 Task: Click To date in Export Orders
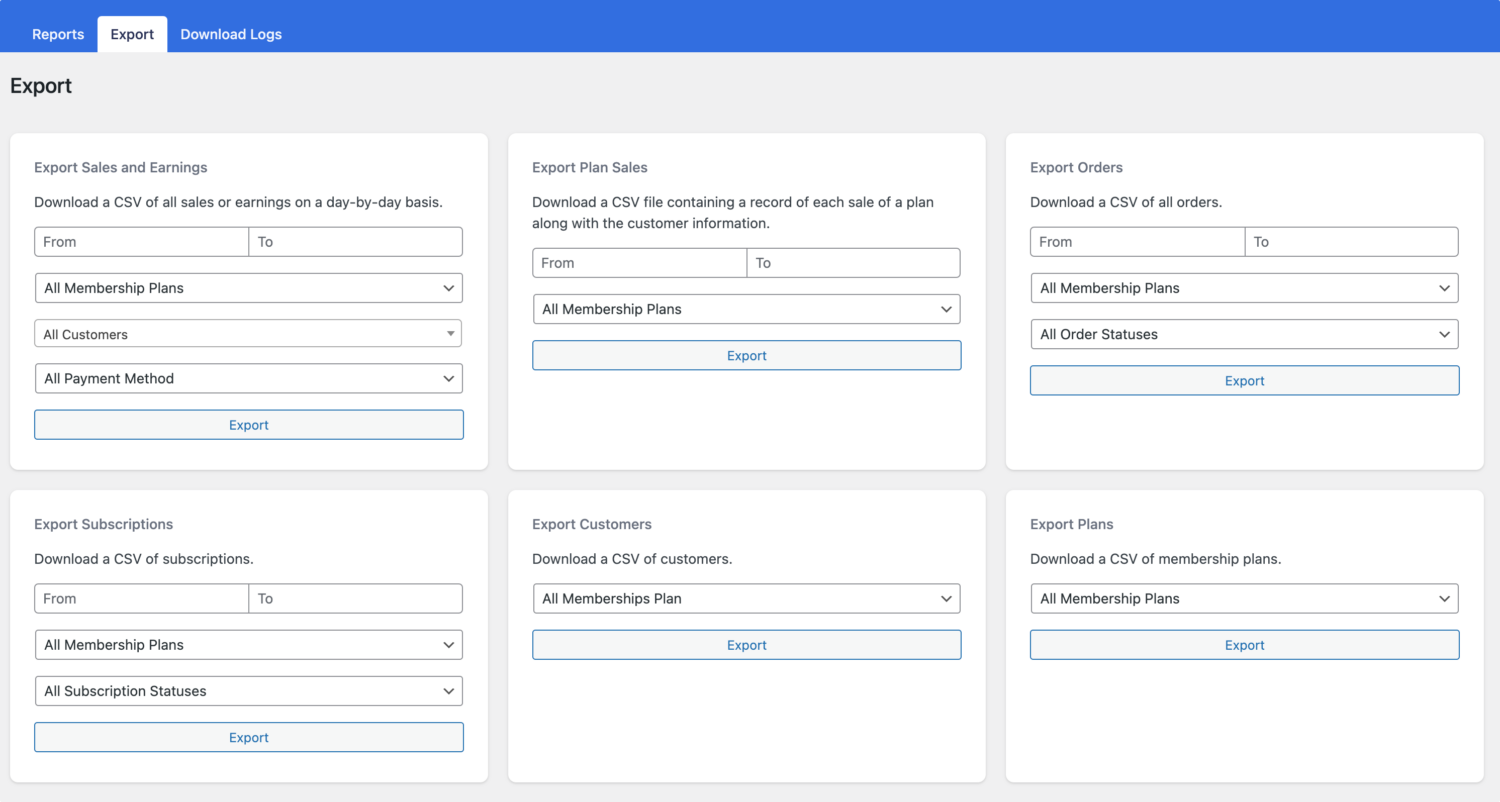pyautogui.click(x=1352, y=242)
